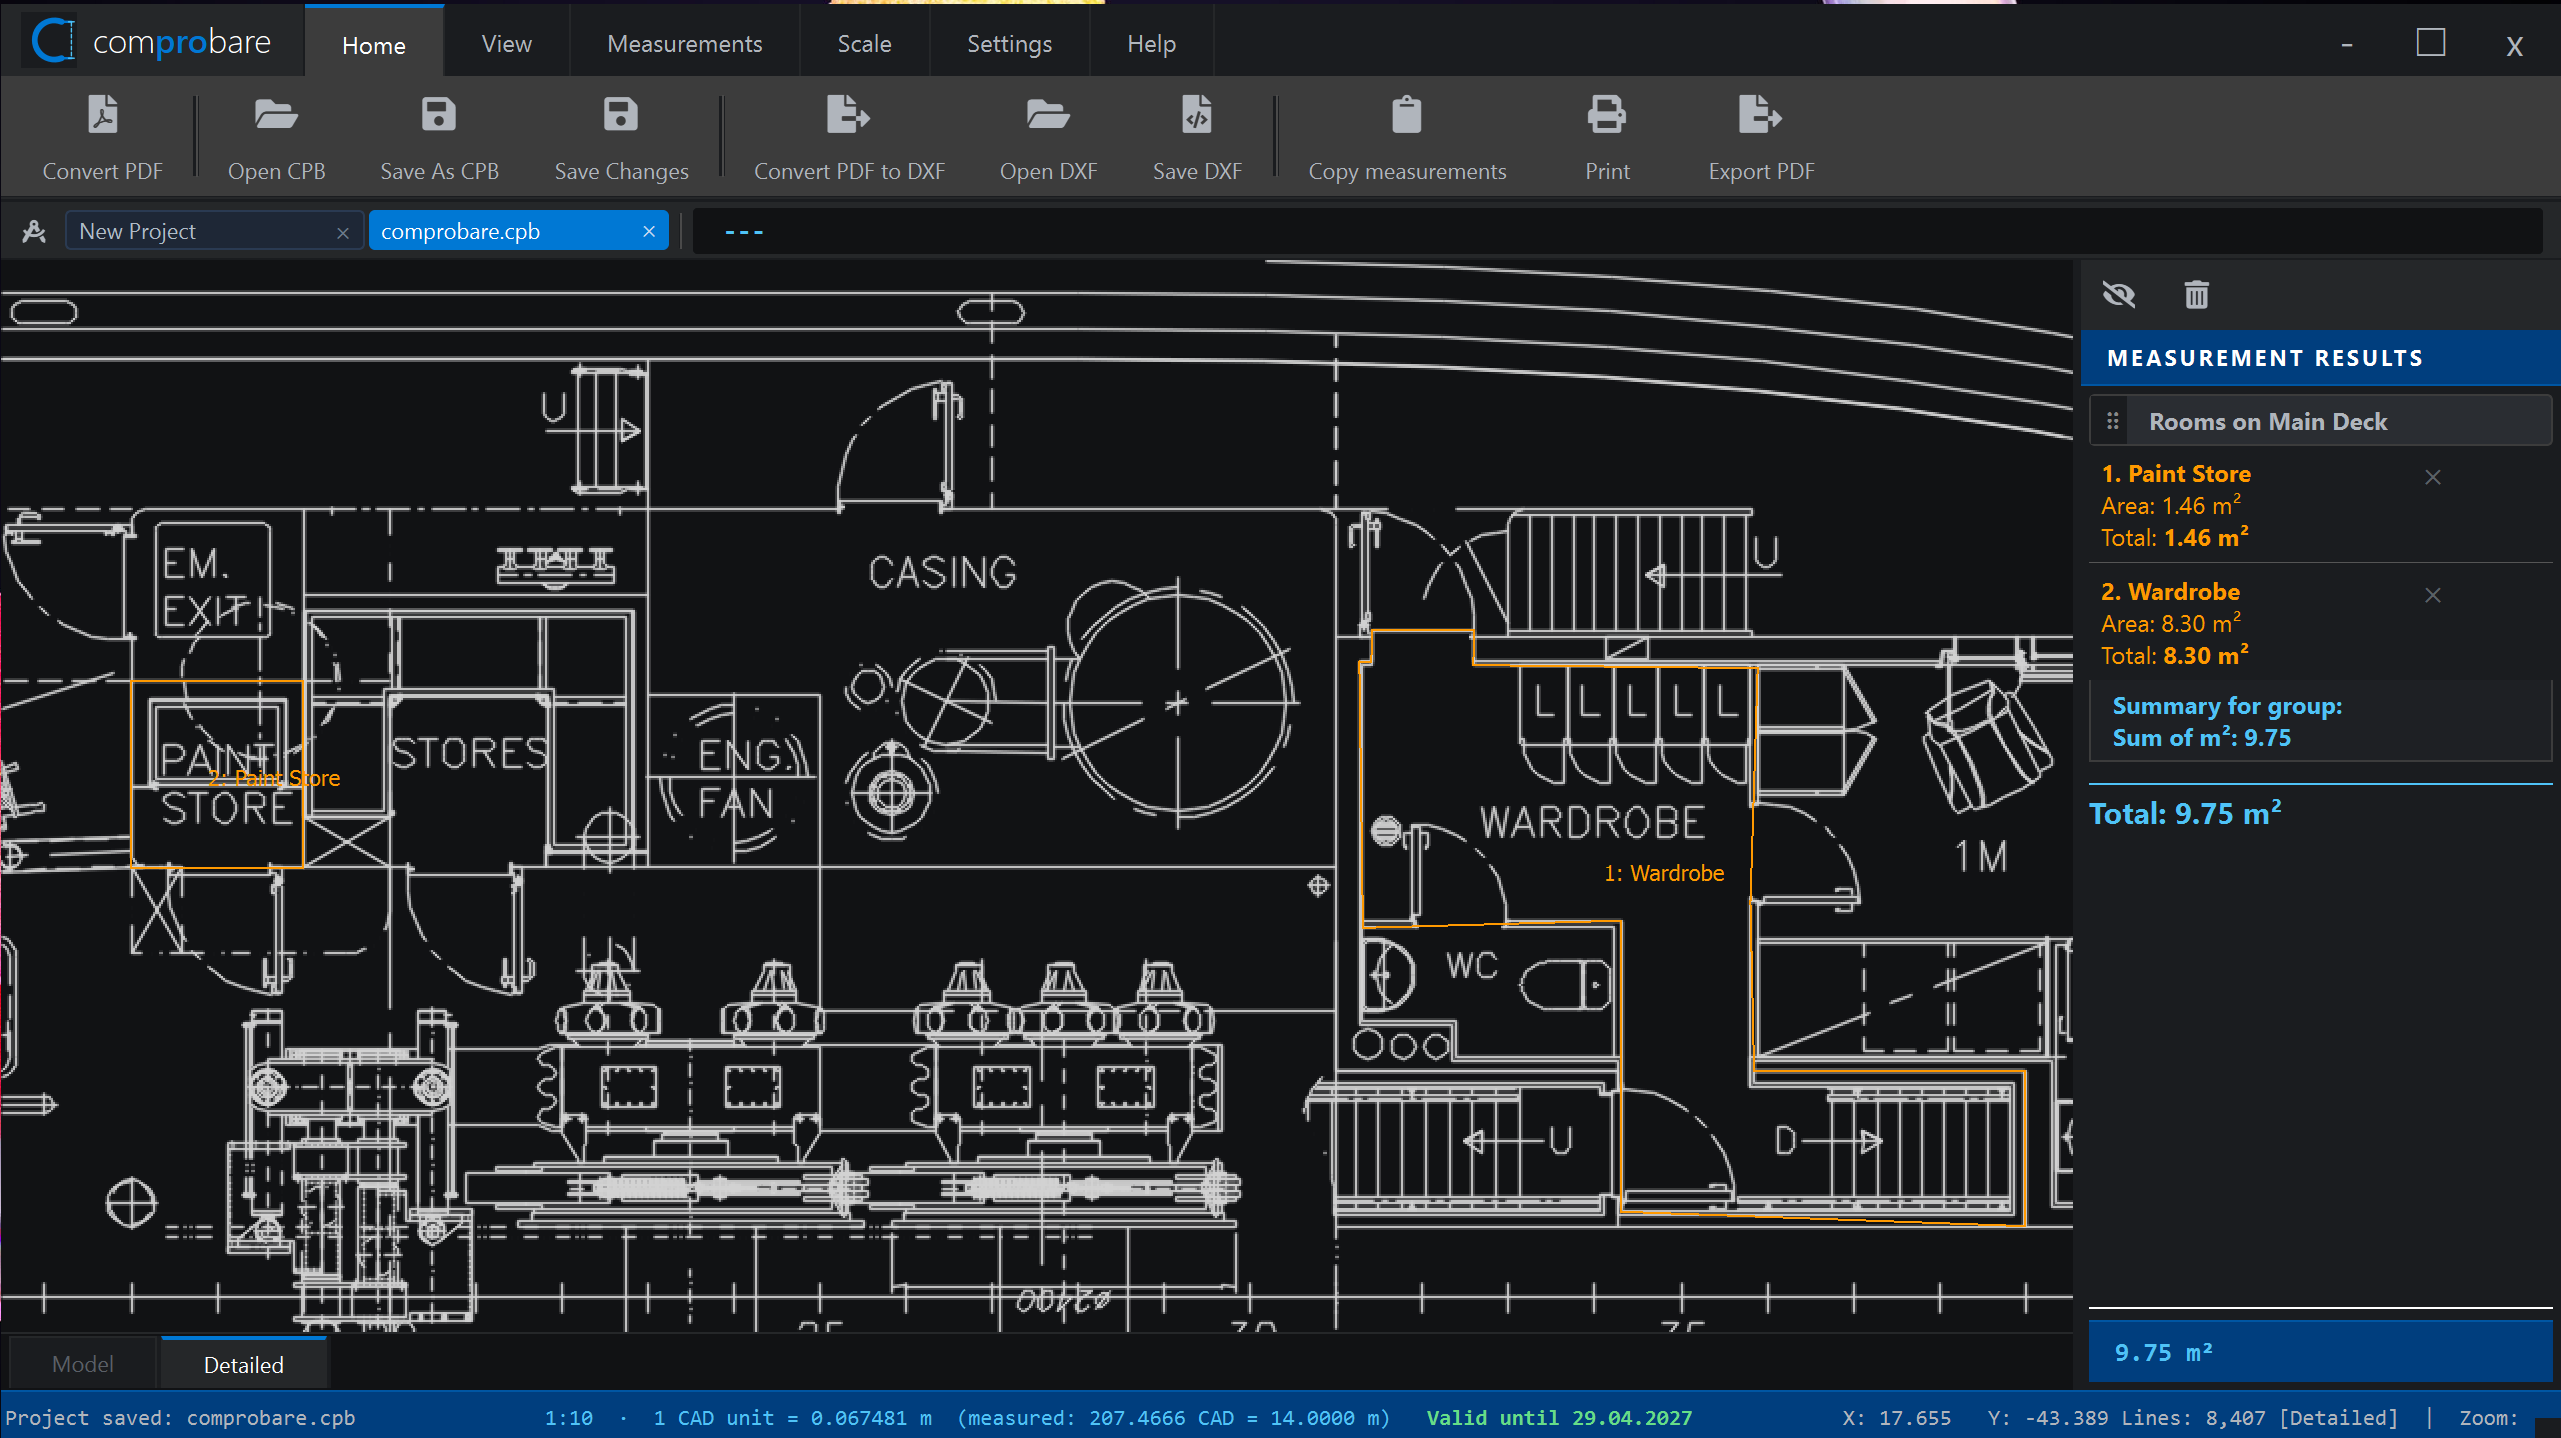Click Save As CPB toolbar icon
The image size is (2561, 1438).
[x=438, y=115]
